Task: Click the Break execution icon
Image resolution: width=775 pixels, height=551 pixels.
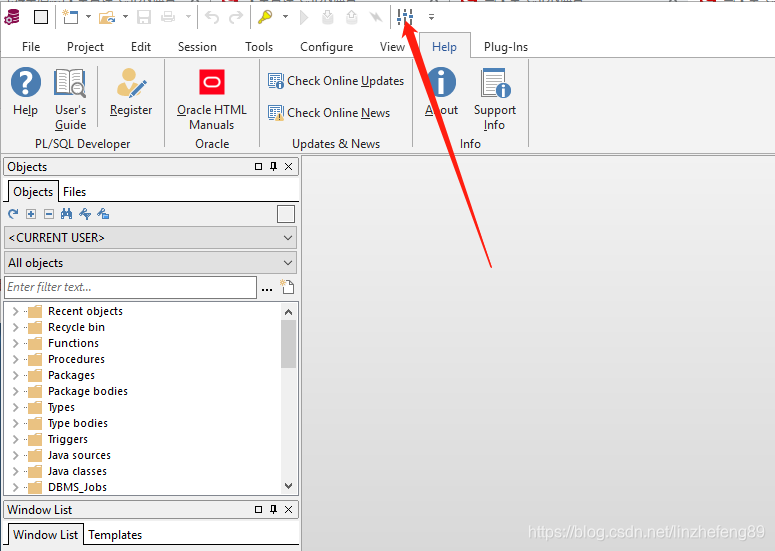Action: 376,17
